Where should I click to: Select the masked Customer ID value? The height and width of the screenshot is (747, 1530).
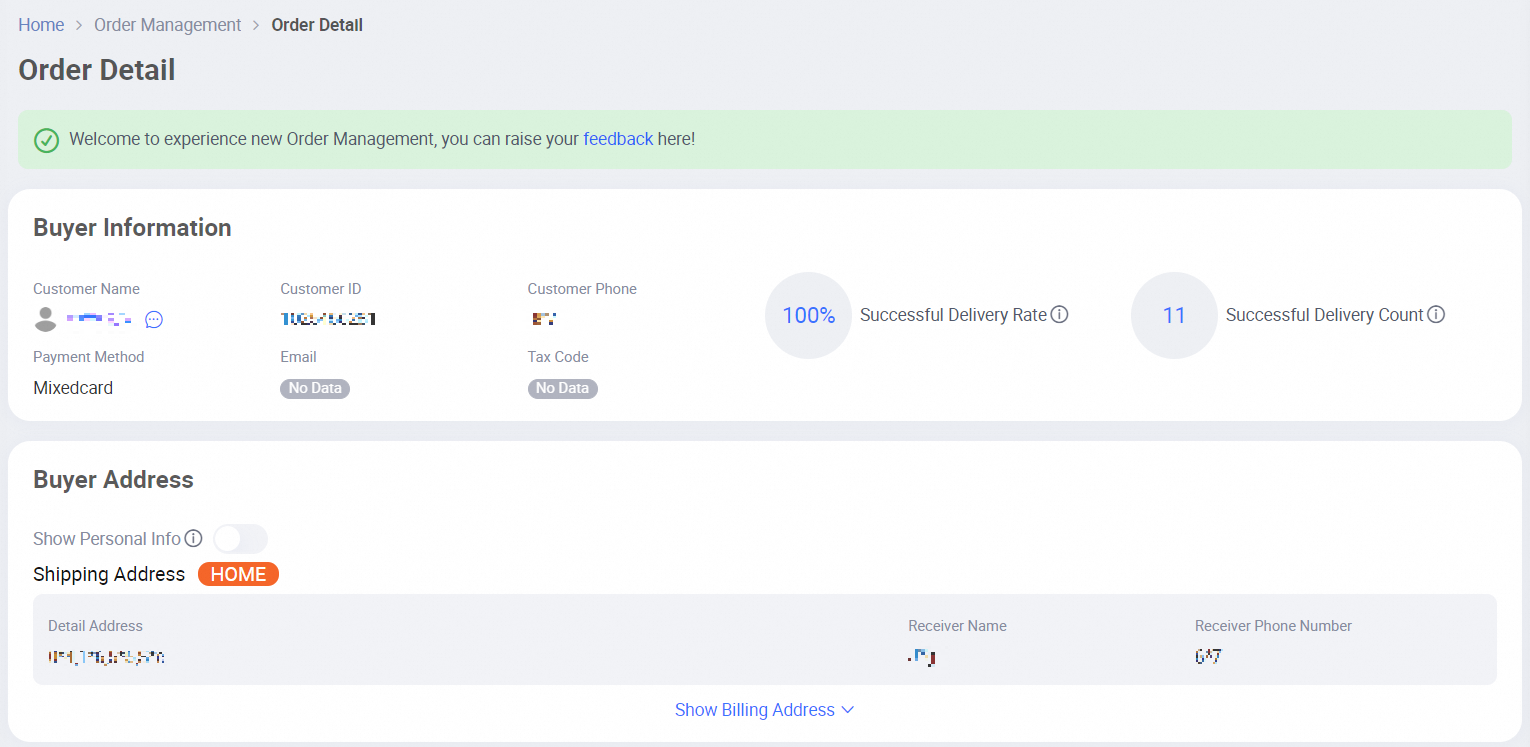point(328,320)
